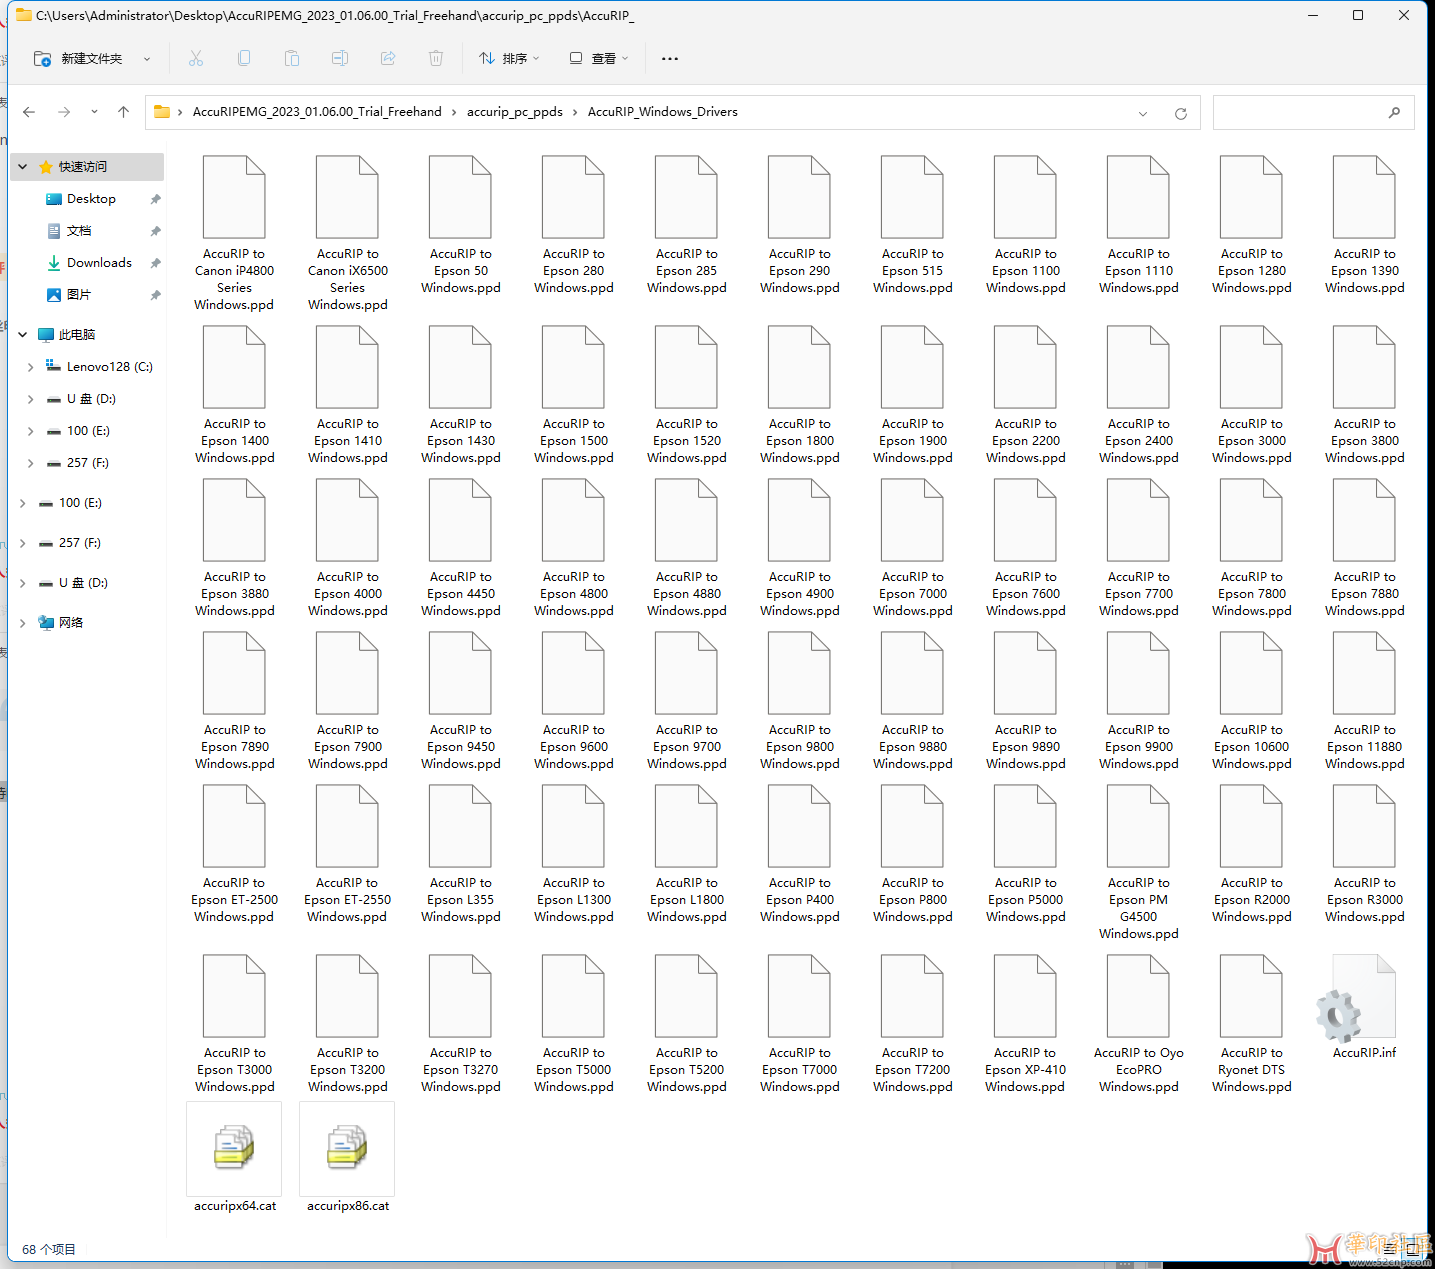Collapse the 快速访问 section
Viewport: 1435px width, 1269px height.
pos(23,167)
